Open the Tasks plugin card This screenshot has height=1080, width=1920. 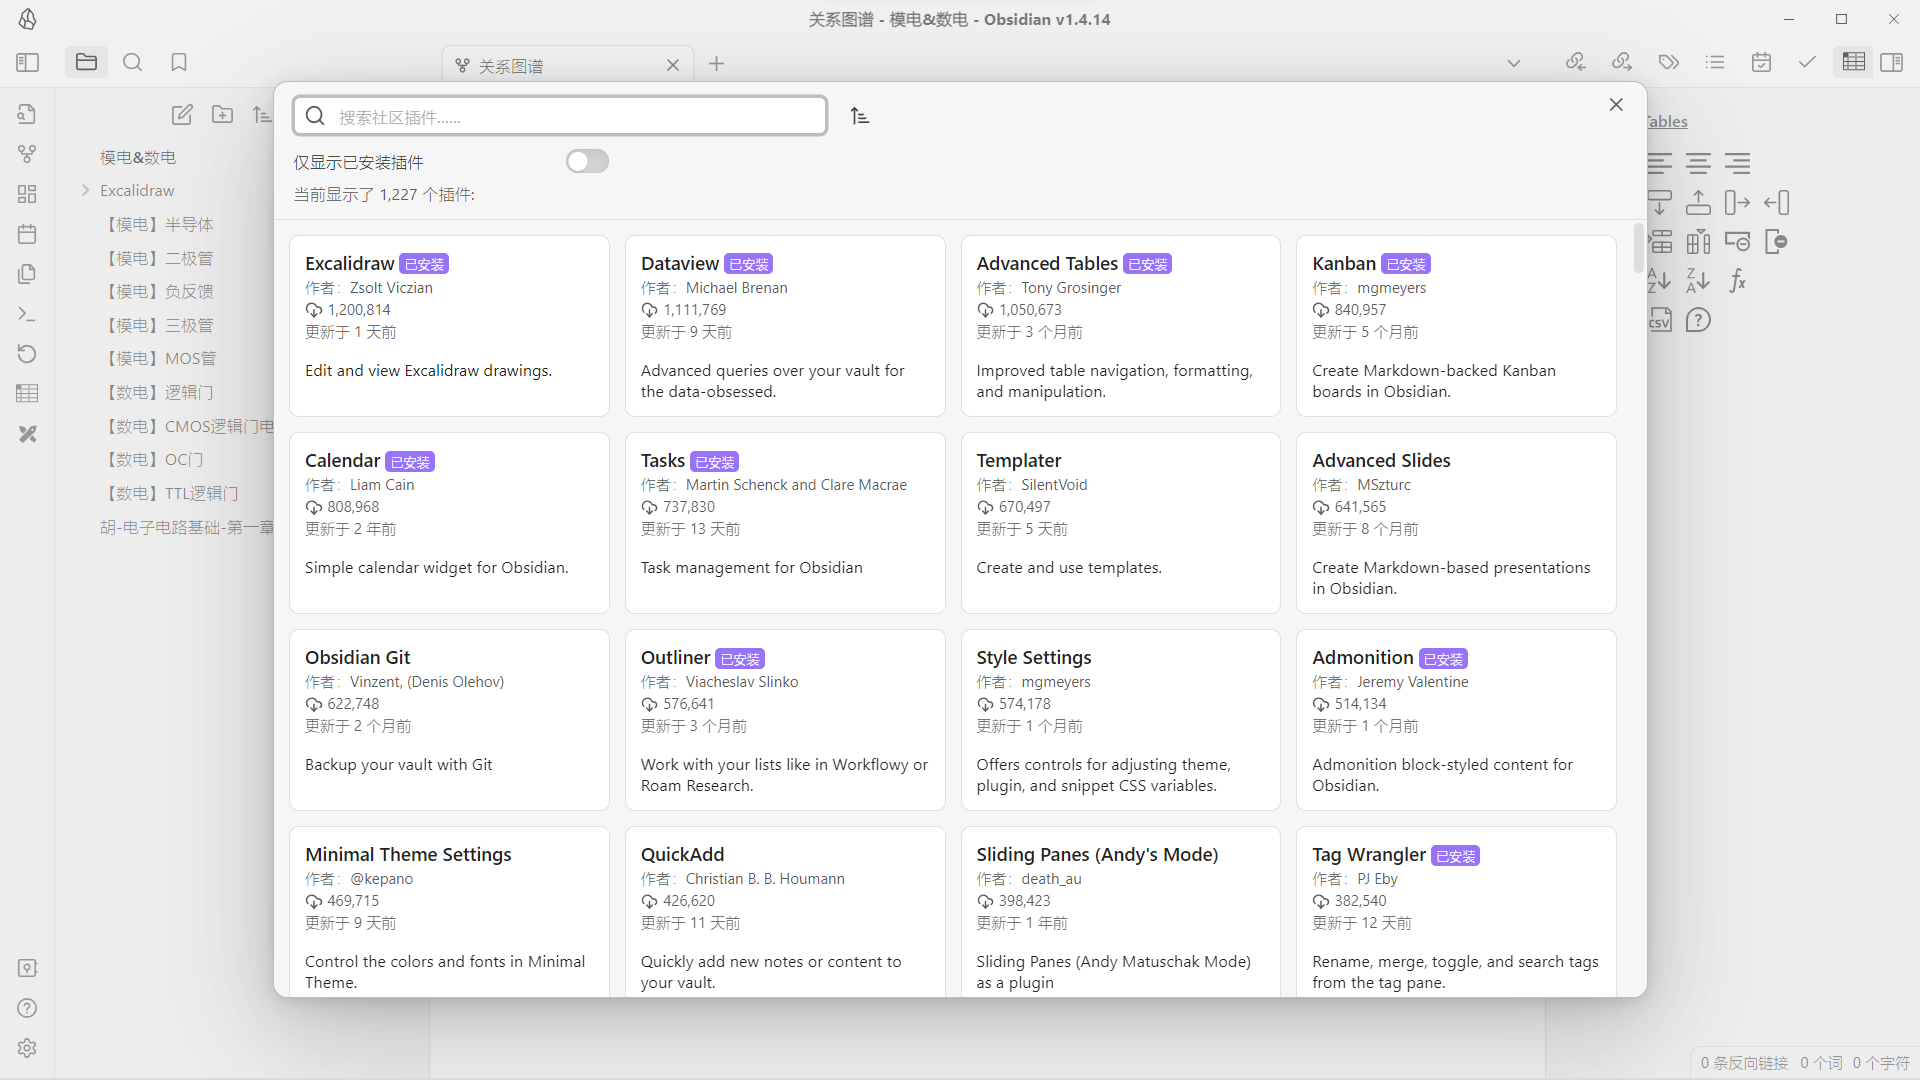[x=785, y=523]
